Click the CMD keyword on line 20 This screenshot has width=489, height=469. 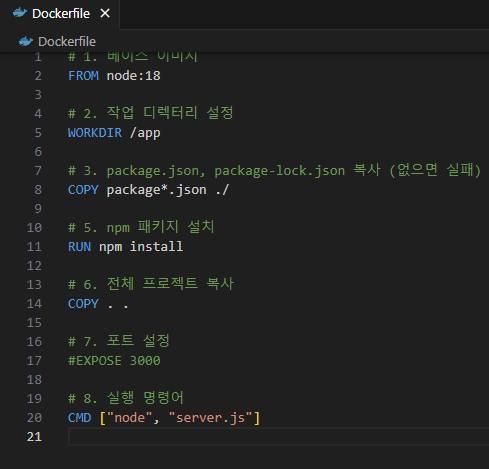click(79, 418)
